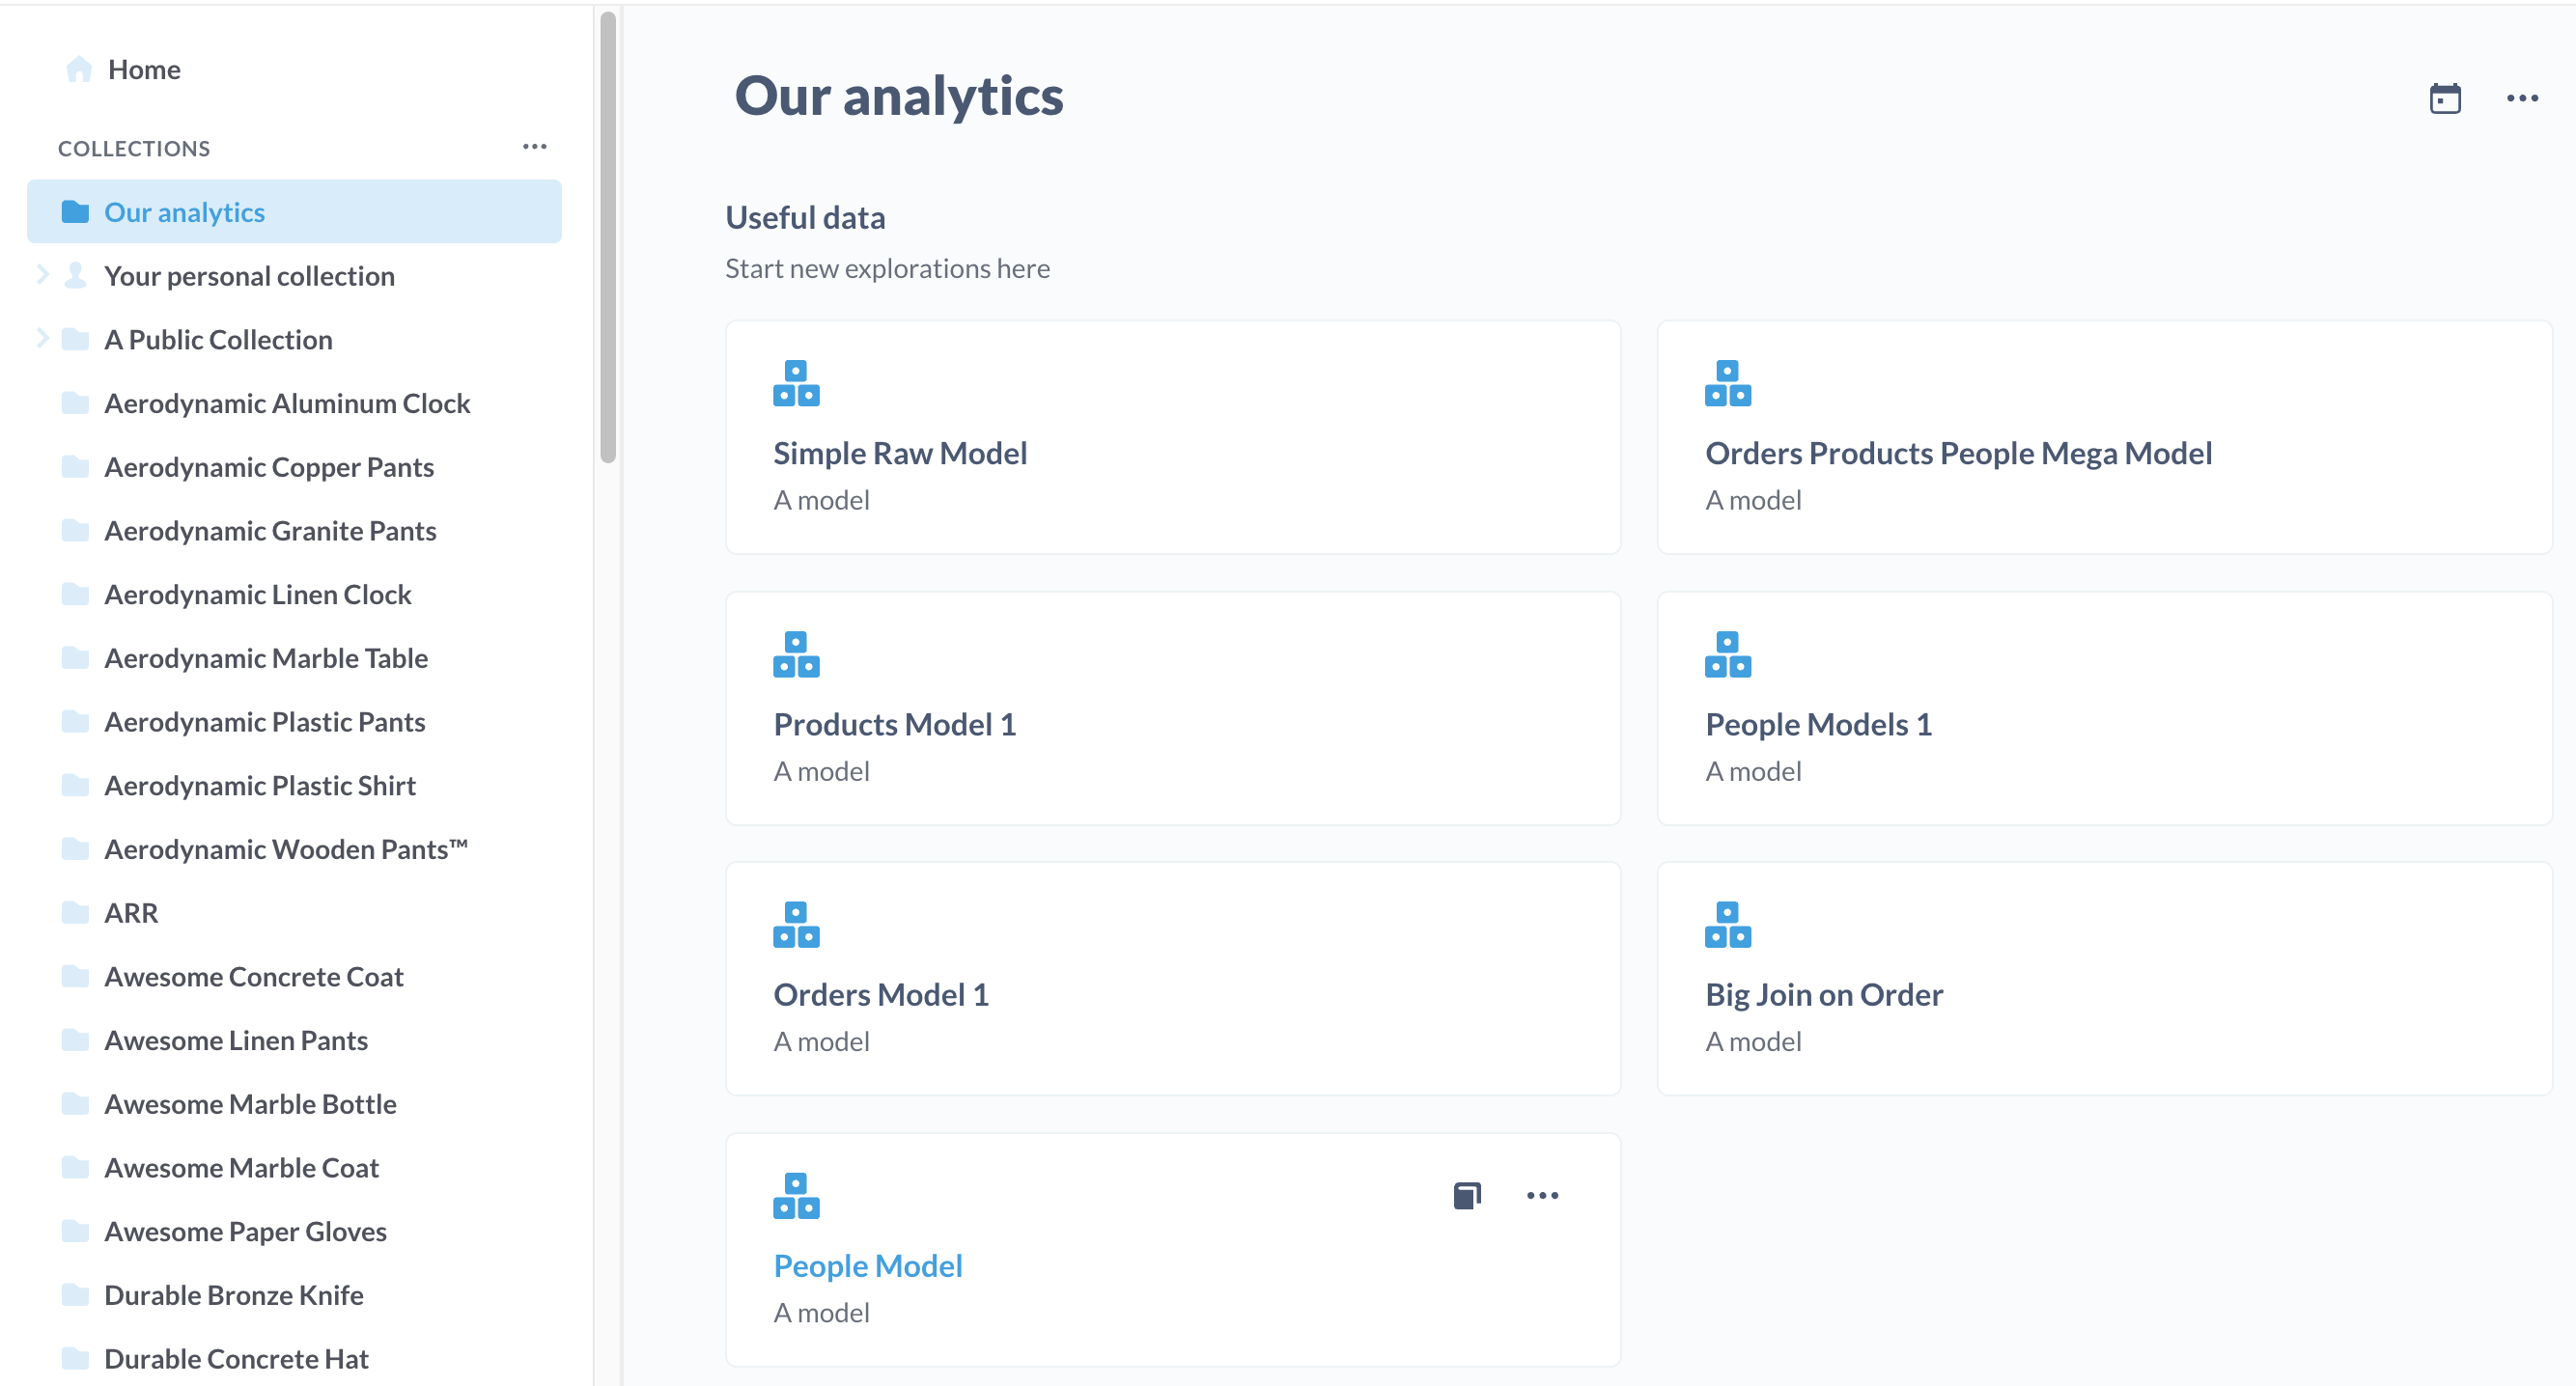Viewport: 2576px width, 1386px height.
Task: Open the People Model link
Action: tap(867, 1265)
